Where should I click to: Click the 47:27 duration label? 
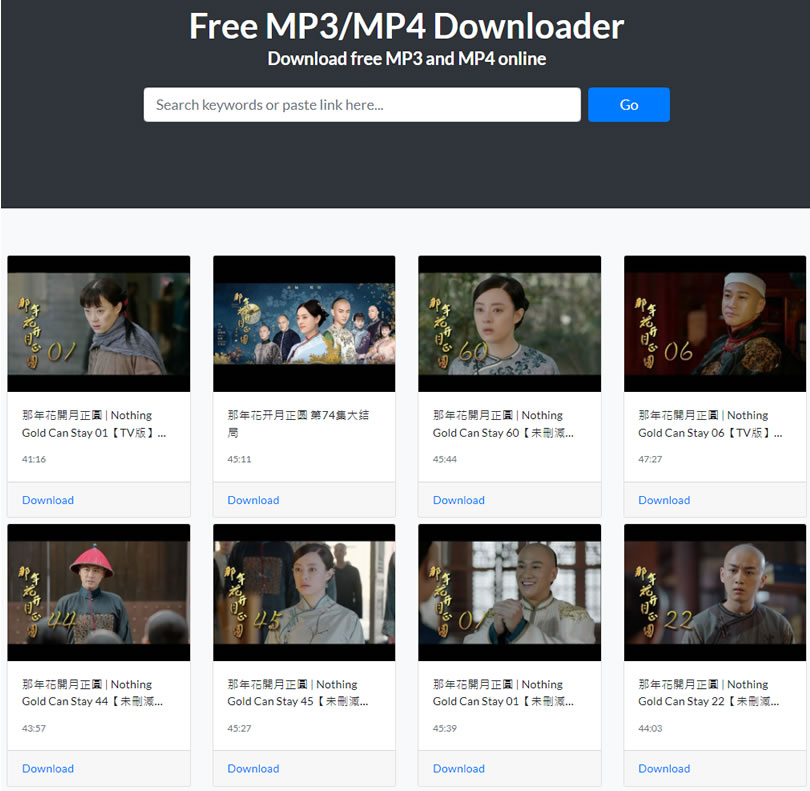[650, 459]
